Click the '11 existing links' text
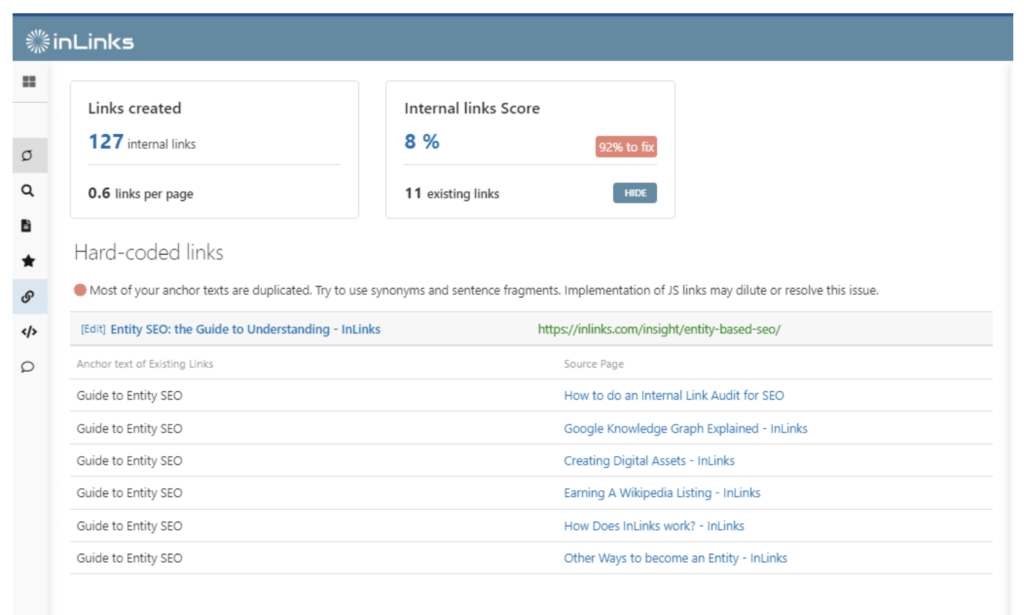This screenshot has width=1024, height=615. [x=452, y=193]
